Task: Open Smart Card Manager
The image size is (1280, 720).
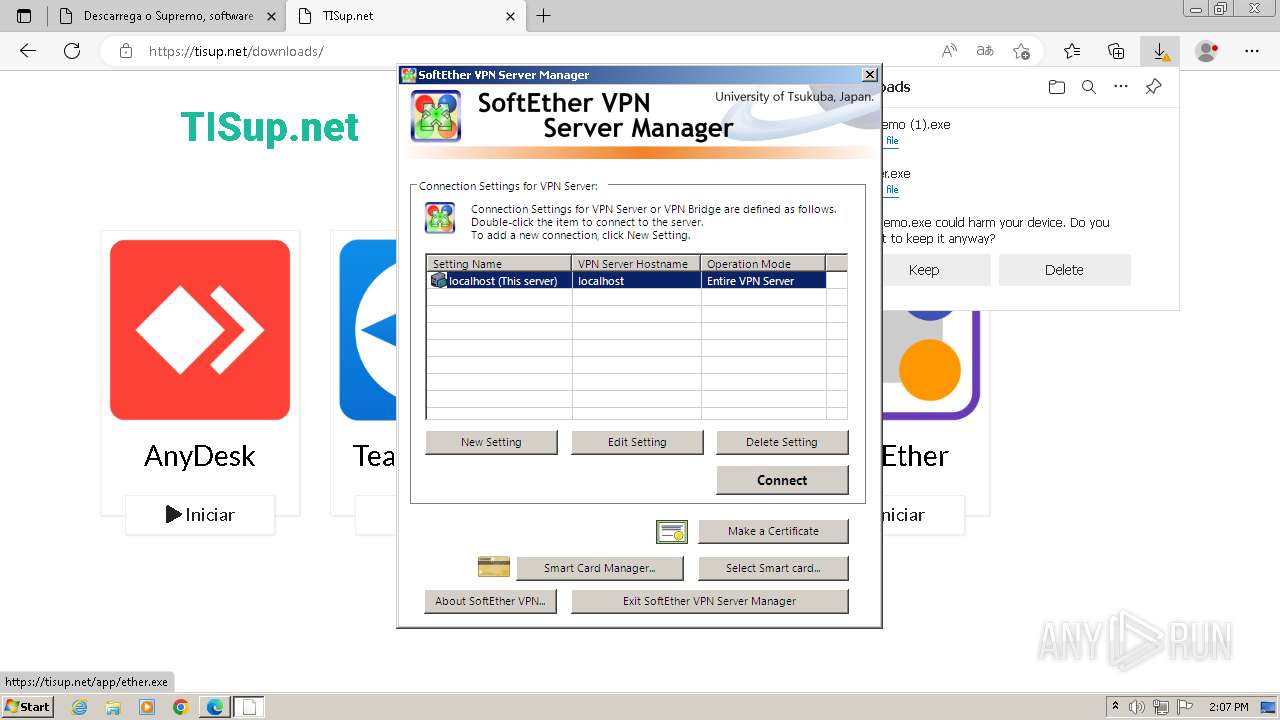Action: [600, 568]
